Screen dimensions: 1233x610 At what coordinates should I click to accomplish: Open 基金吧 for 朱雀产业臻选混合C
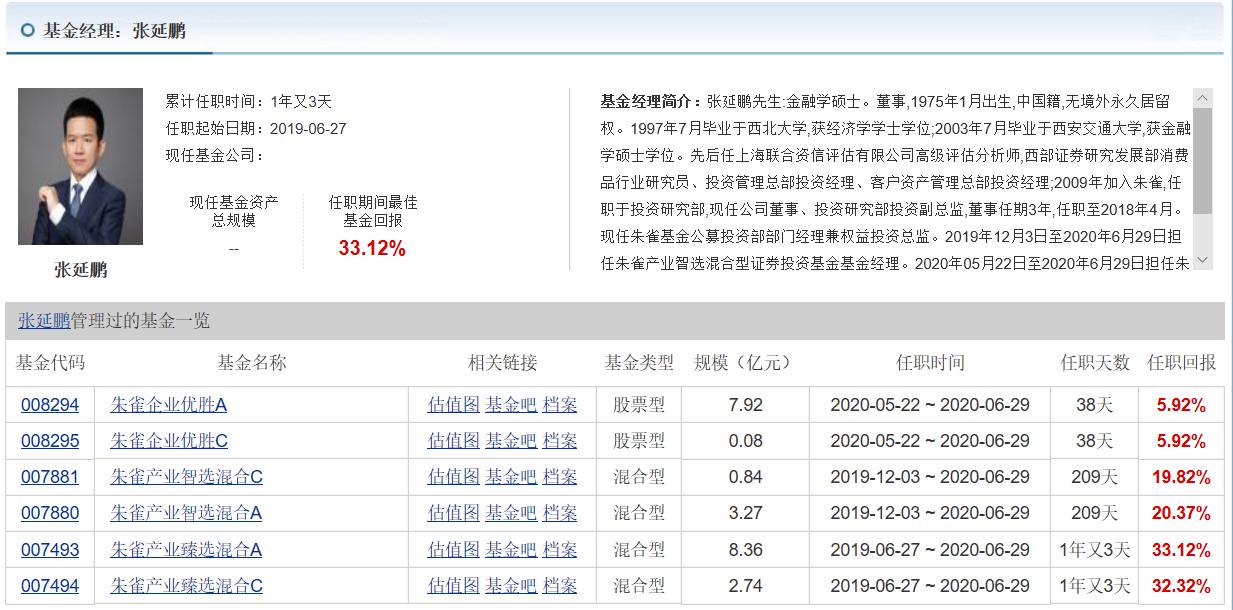511,585
